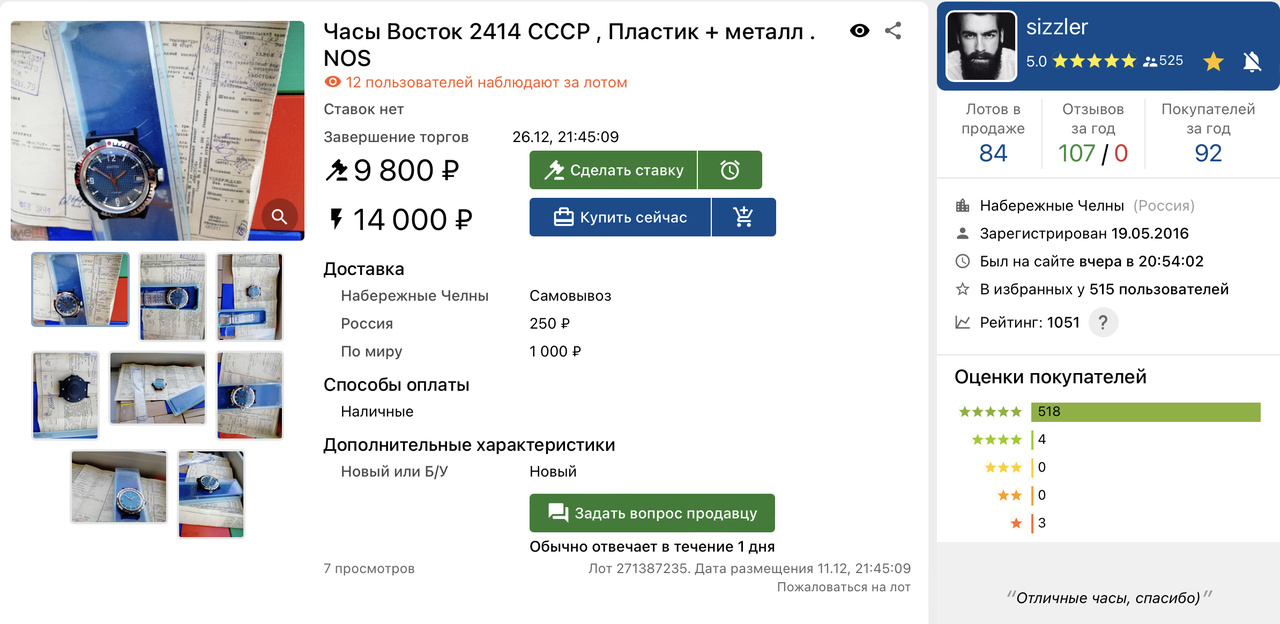Click the magnifier zoom icon on main photo
Screen dimensions: 1280x624
(x=279, y=215)
